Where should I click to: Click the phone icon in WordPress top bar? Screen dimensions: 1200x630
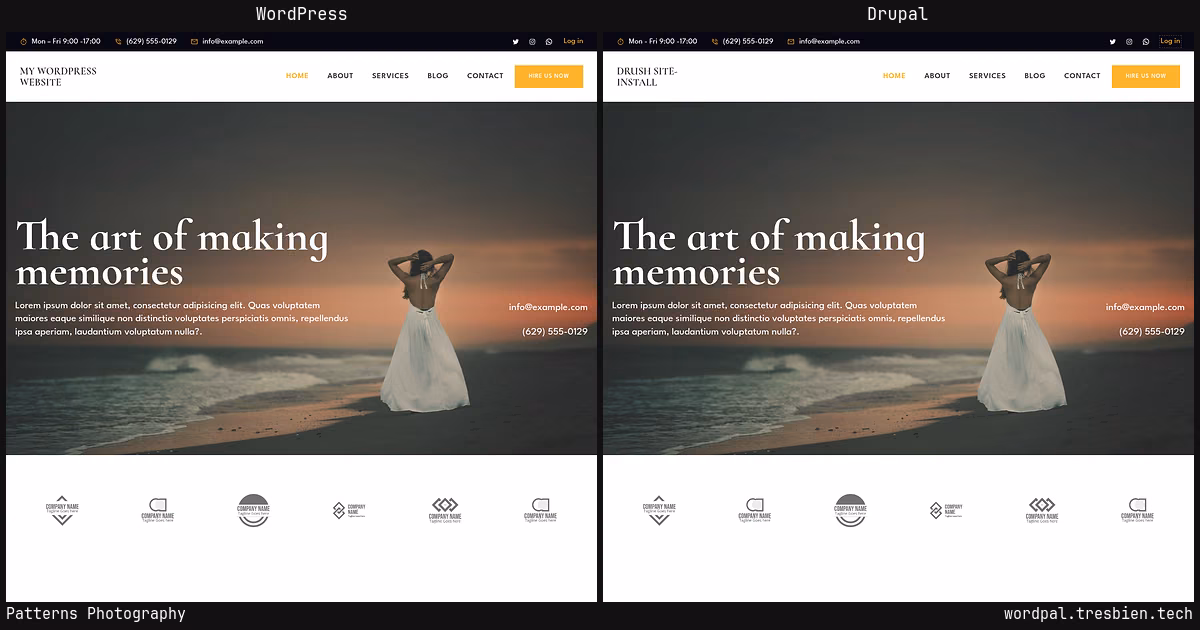[x=118, y=42]
